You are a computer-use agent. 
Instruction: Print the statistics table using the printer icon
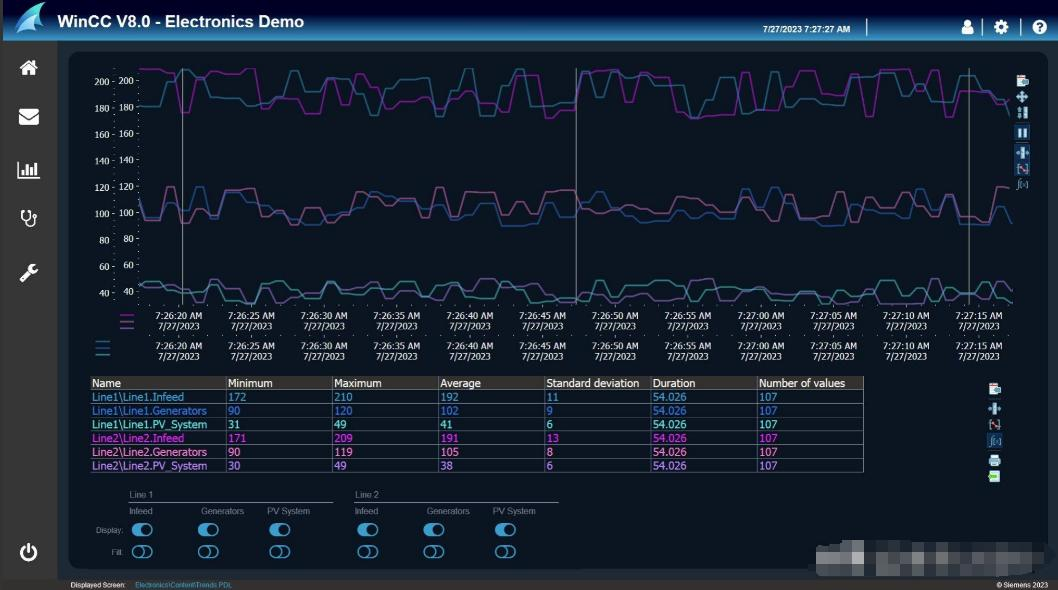pyautogui.click(x=994, y=458)
